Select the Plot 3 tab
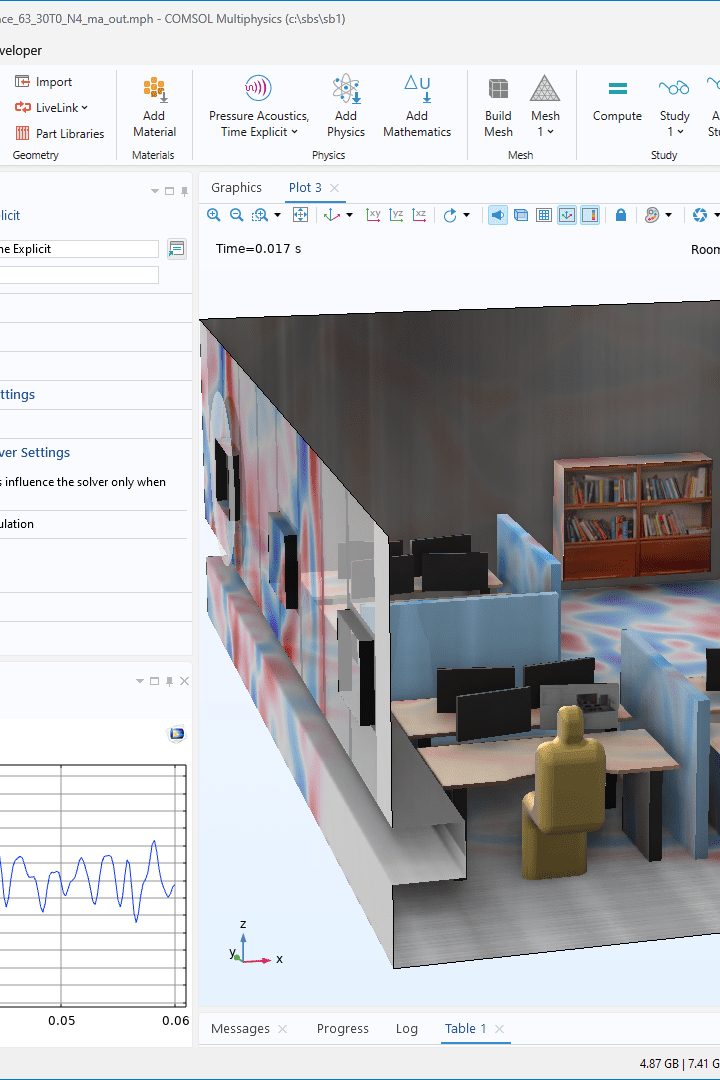720x1080 pixels. (305, 187)
